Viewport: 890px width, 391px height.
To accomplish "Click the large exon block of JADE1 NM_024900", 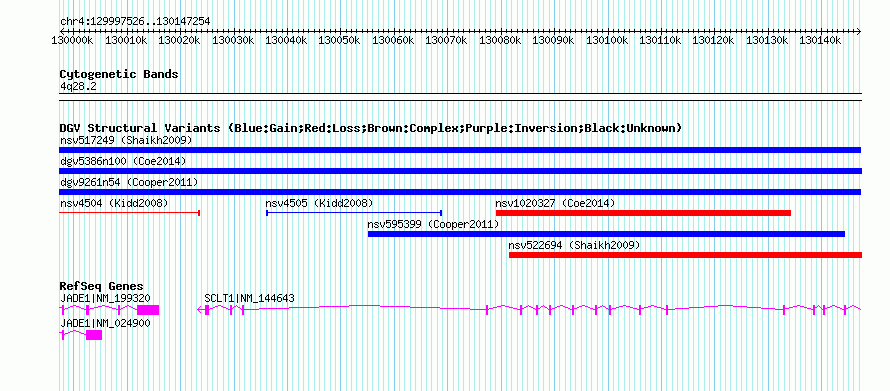I will (x=94, y=335).
